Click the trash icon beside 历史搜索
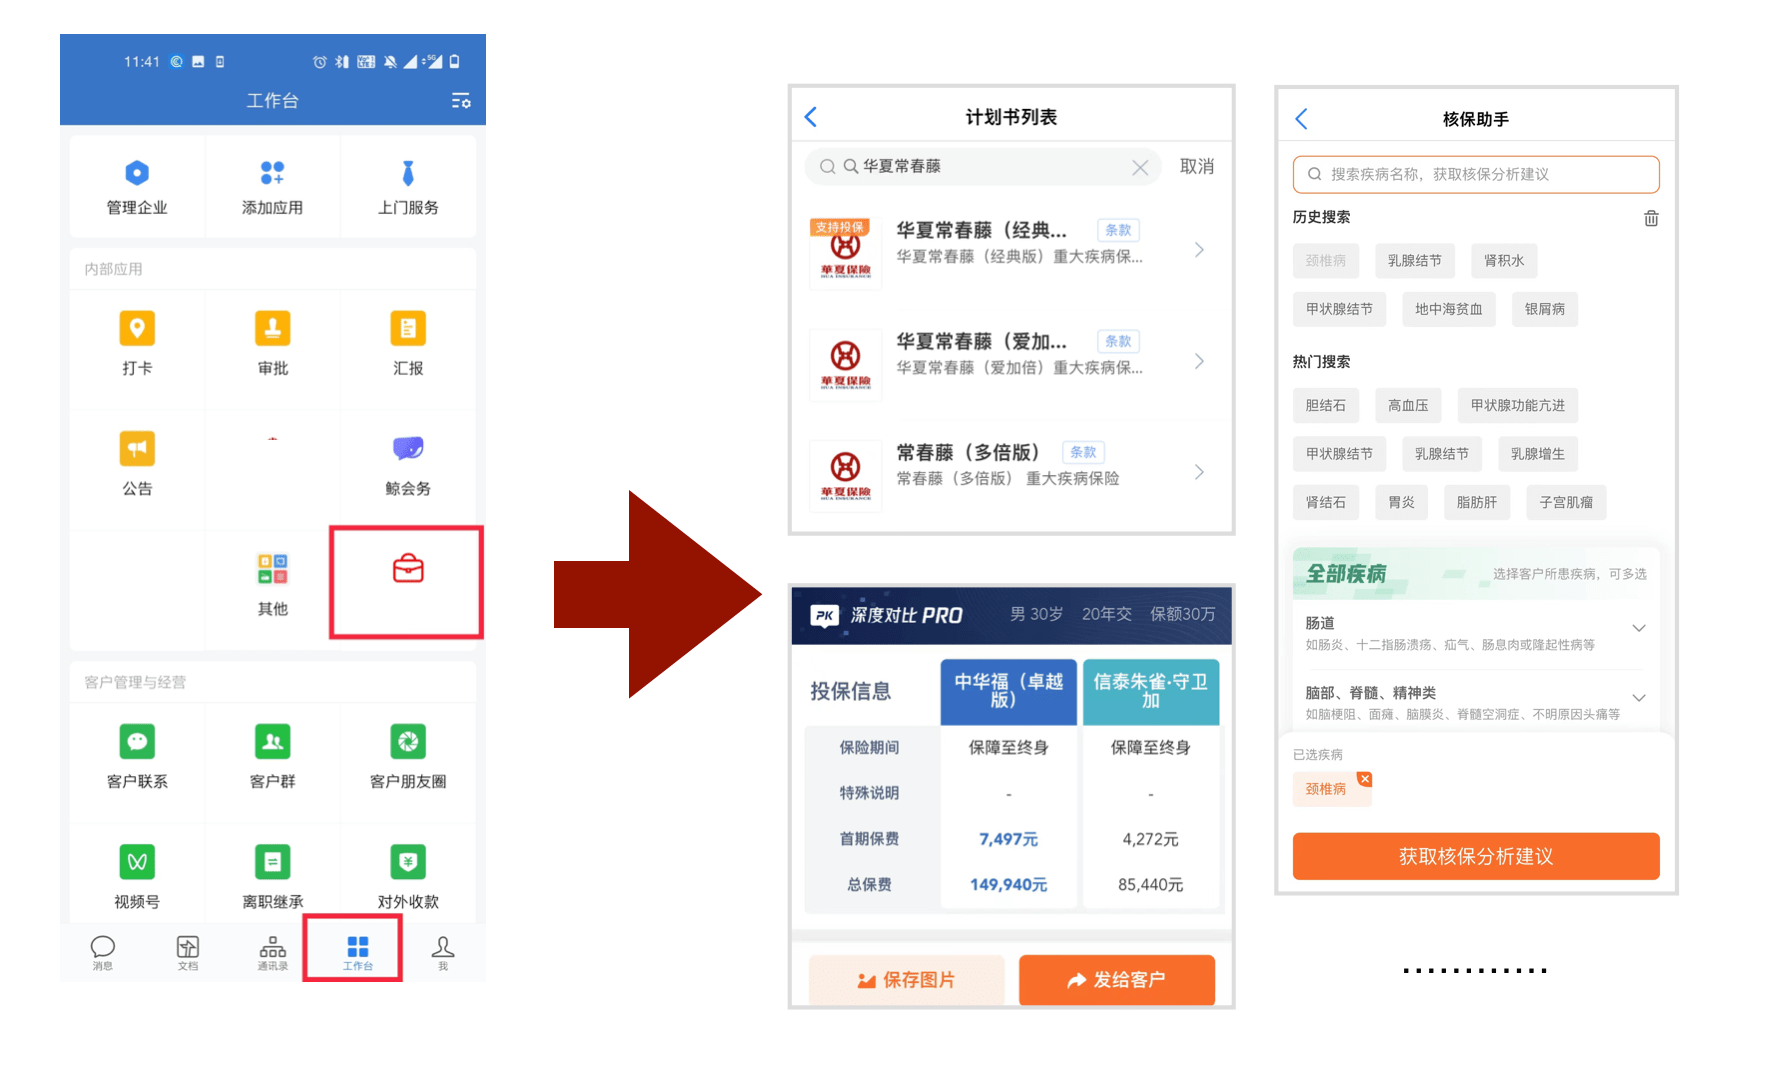 (1651, 218)
